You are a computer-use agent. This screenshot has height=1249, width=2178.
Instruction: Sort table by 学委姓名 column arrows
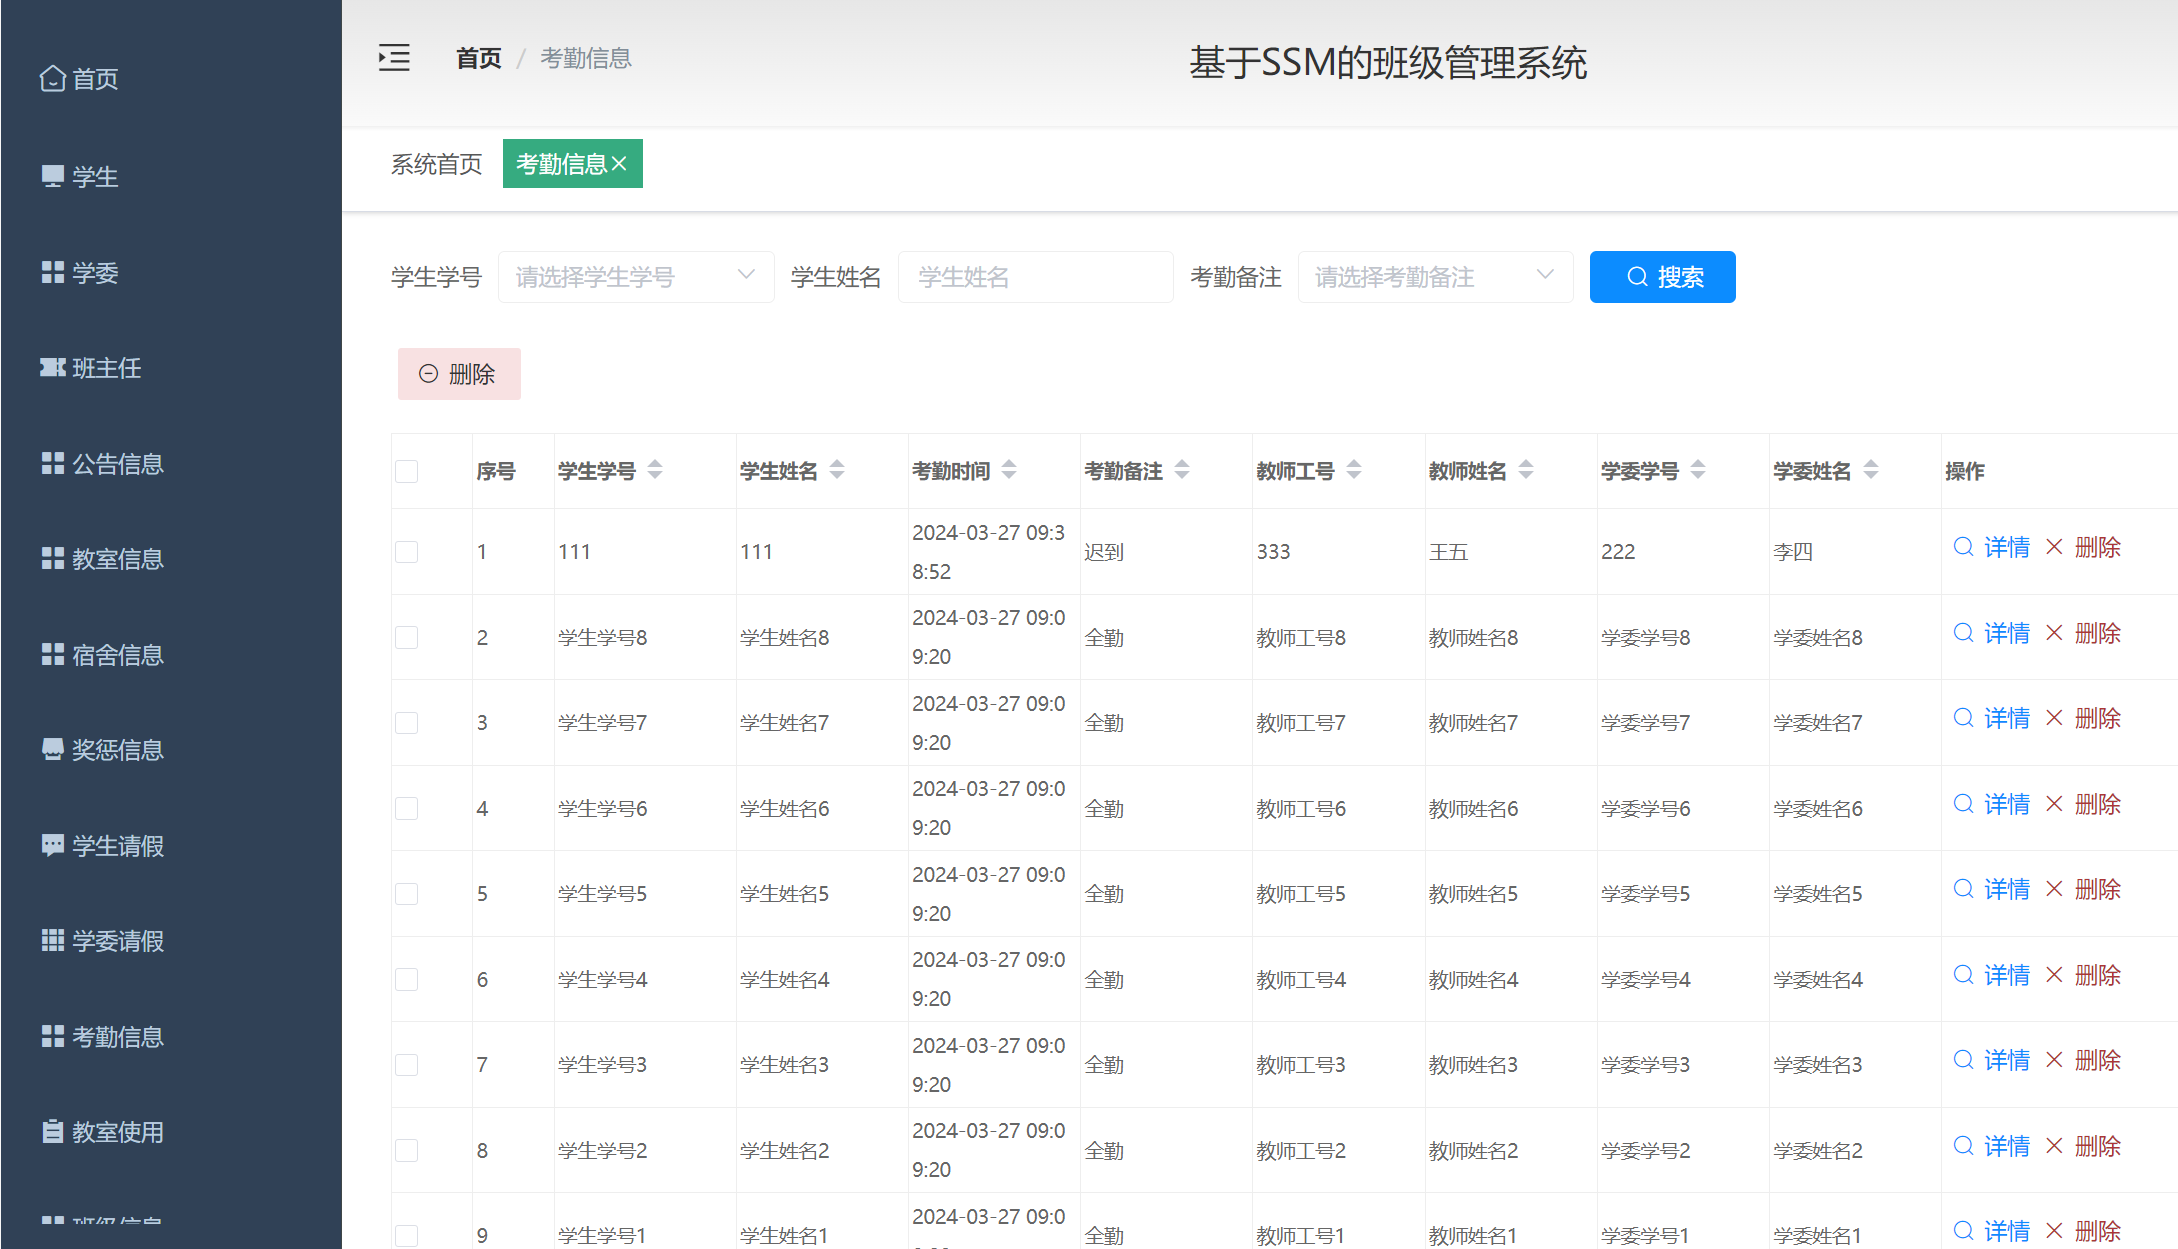1871,469
